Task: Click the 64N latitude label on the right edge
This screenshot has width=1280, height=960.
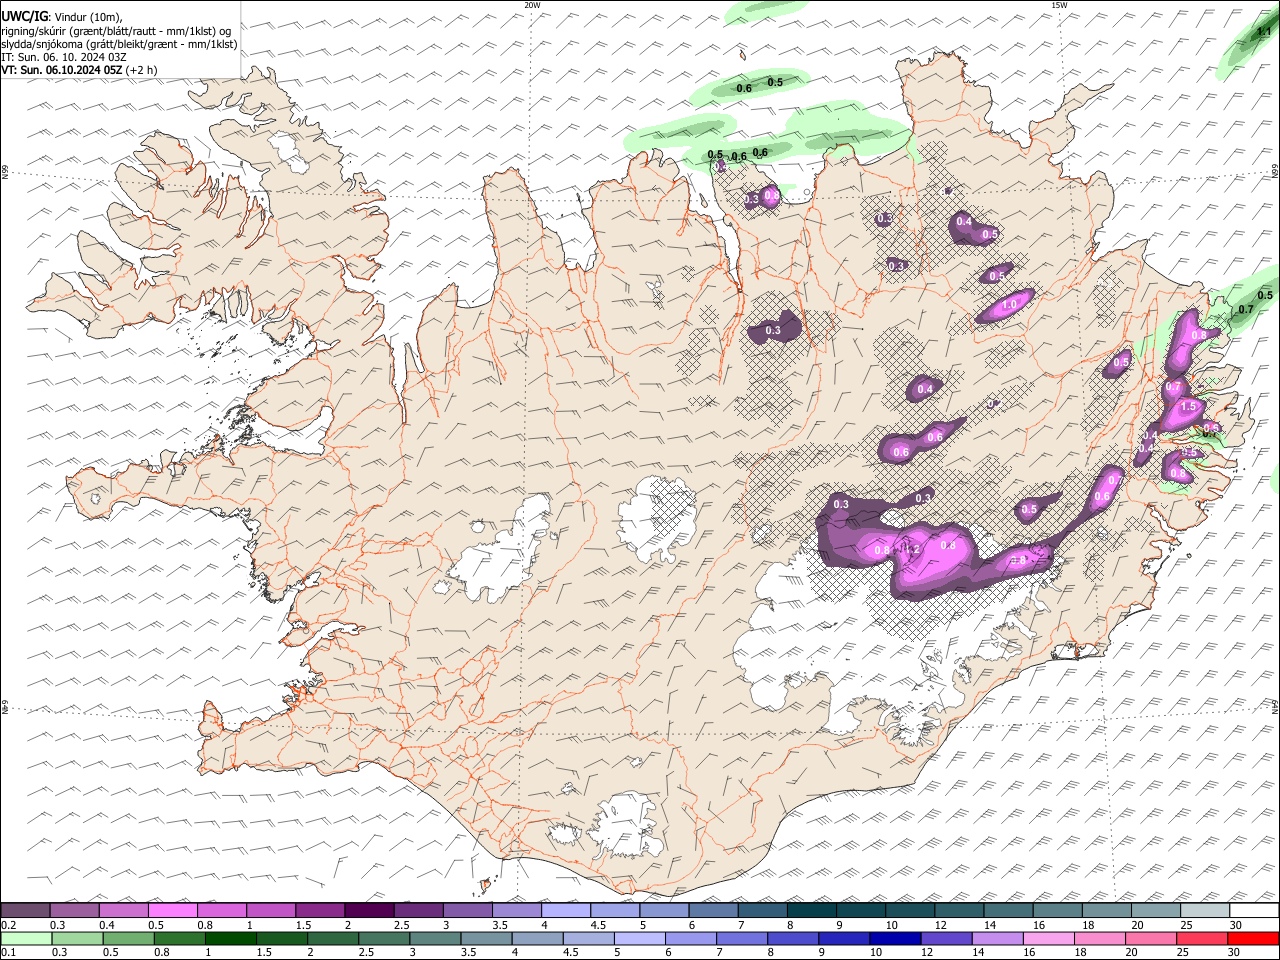Action: [1275, 706]
